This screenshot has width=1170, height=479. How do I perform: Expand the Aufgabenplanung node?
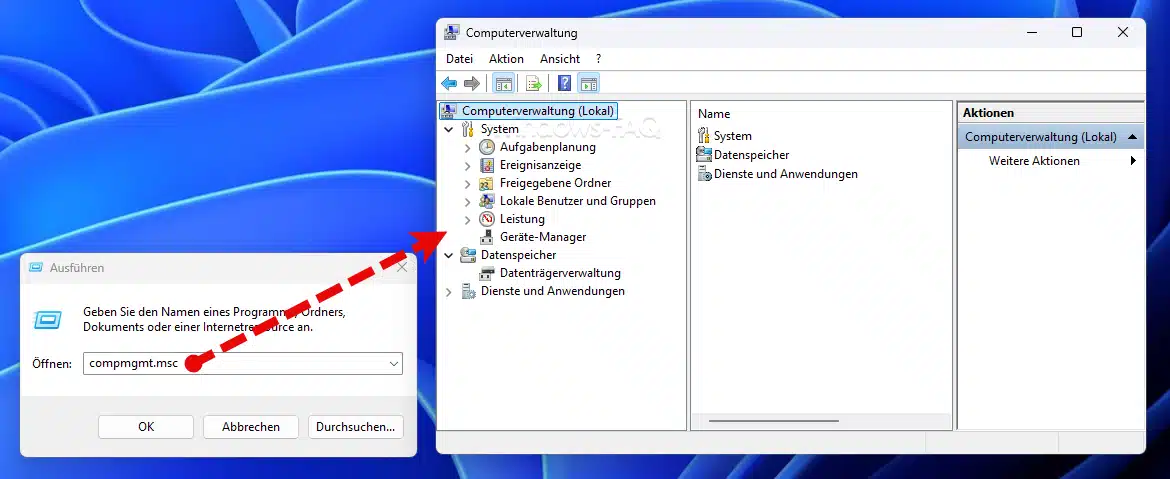tap(468, 148)
